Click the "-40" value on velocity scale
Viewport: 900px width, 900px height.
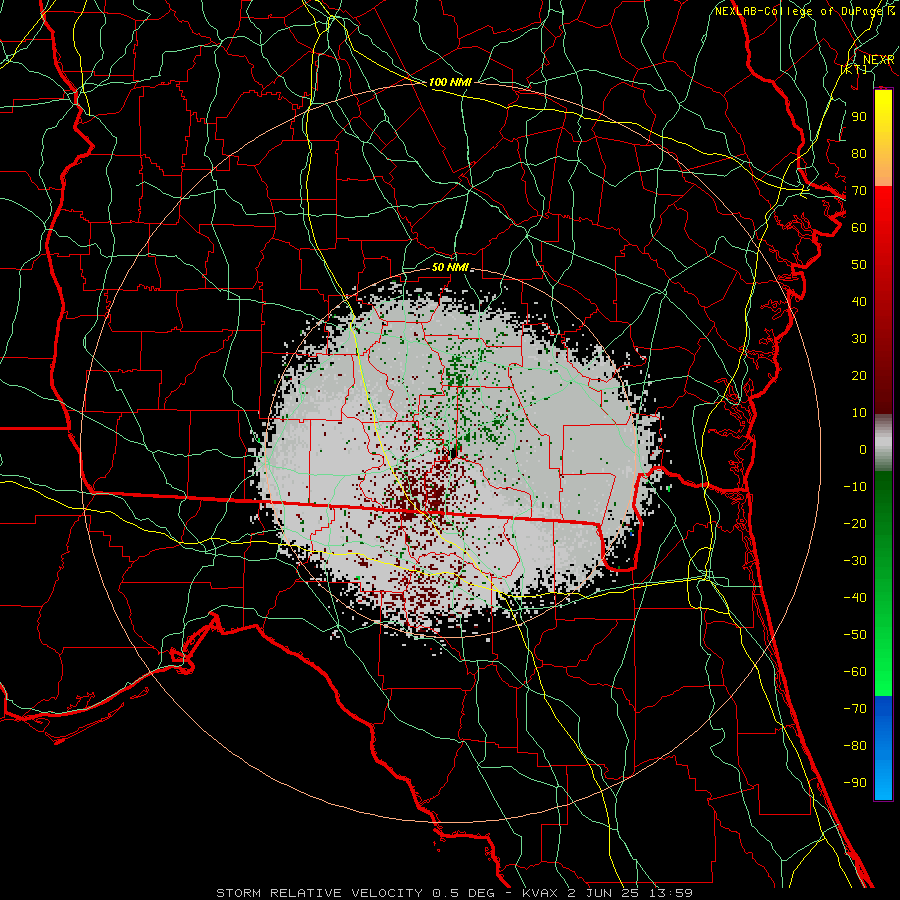(x=855, y=598)
